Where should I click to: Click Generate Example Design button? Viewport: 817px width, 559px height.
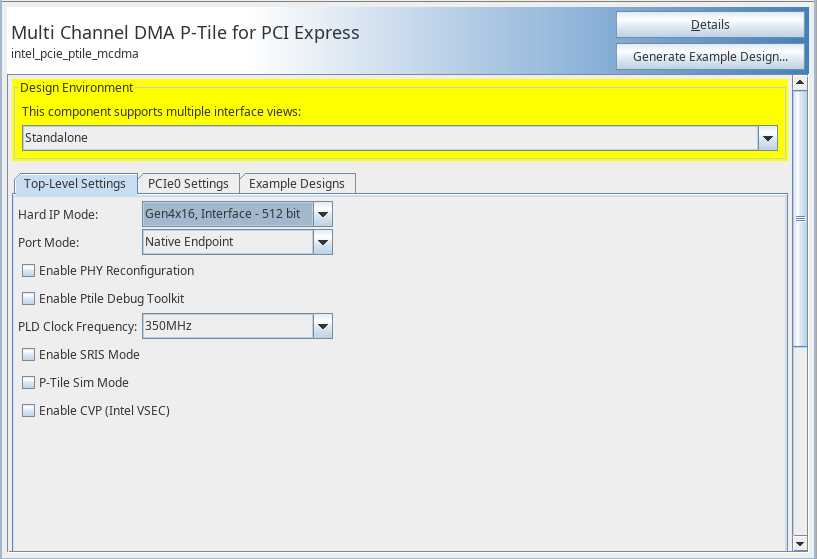click(x=710, y=57)
